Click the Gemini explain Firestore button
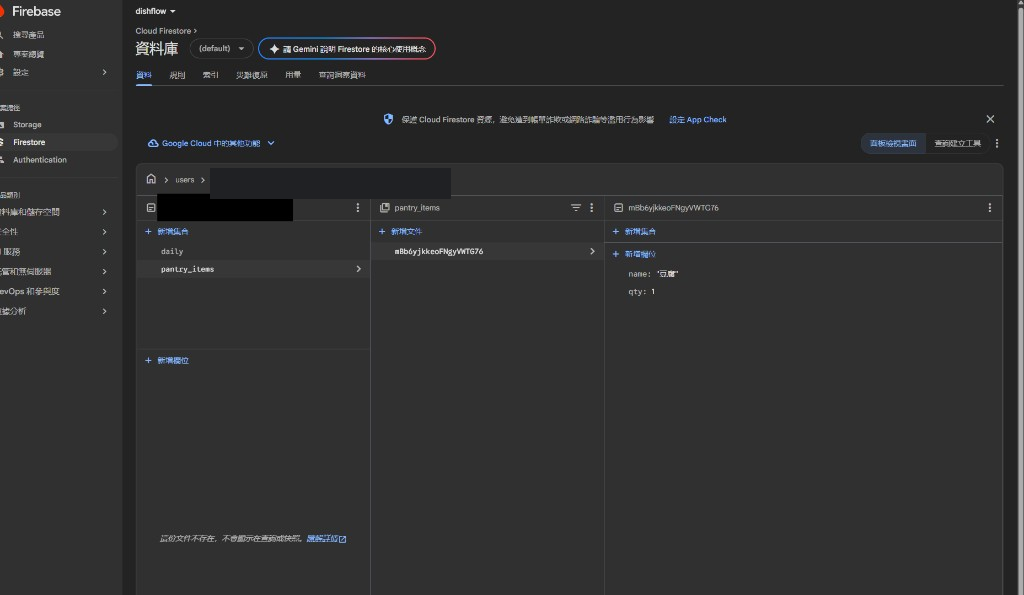The image size is (1024, 595). click(x=347, y=49)
